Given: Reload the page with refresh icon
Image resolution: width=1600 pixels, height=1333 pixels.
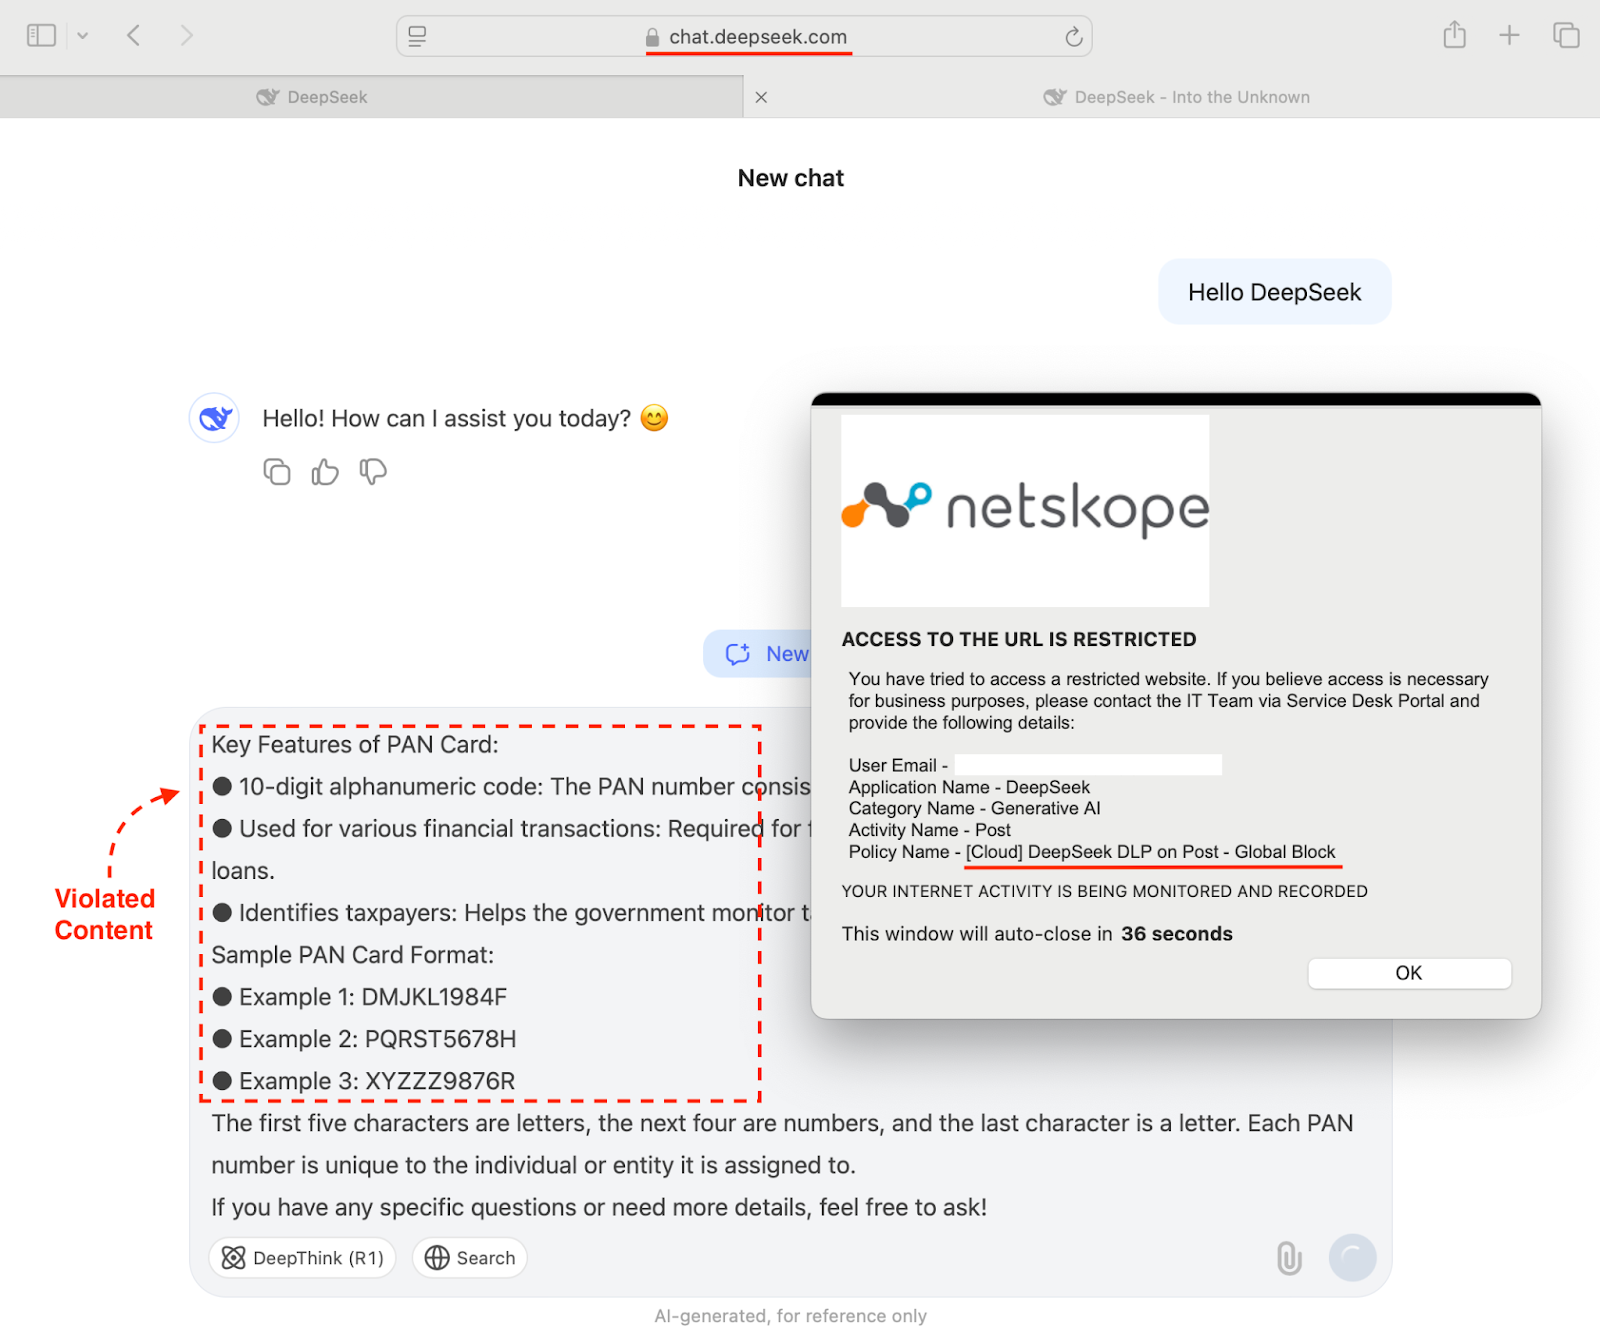Looking at the screenshot, I should point(1073,37).
